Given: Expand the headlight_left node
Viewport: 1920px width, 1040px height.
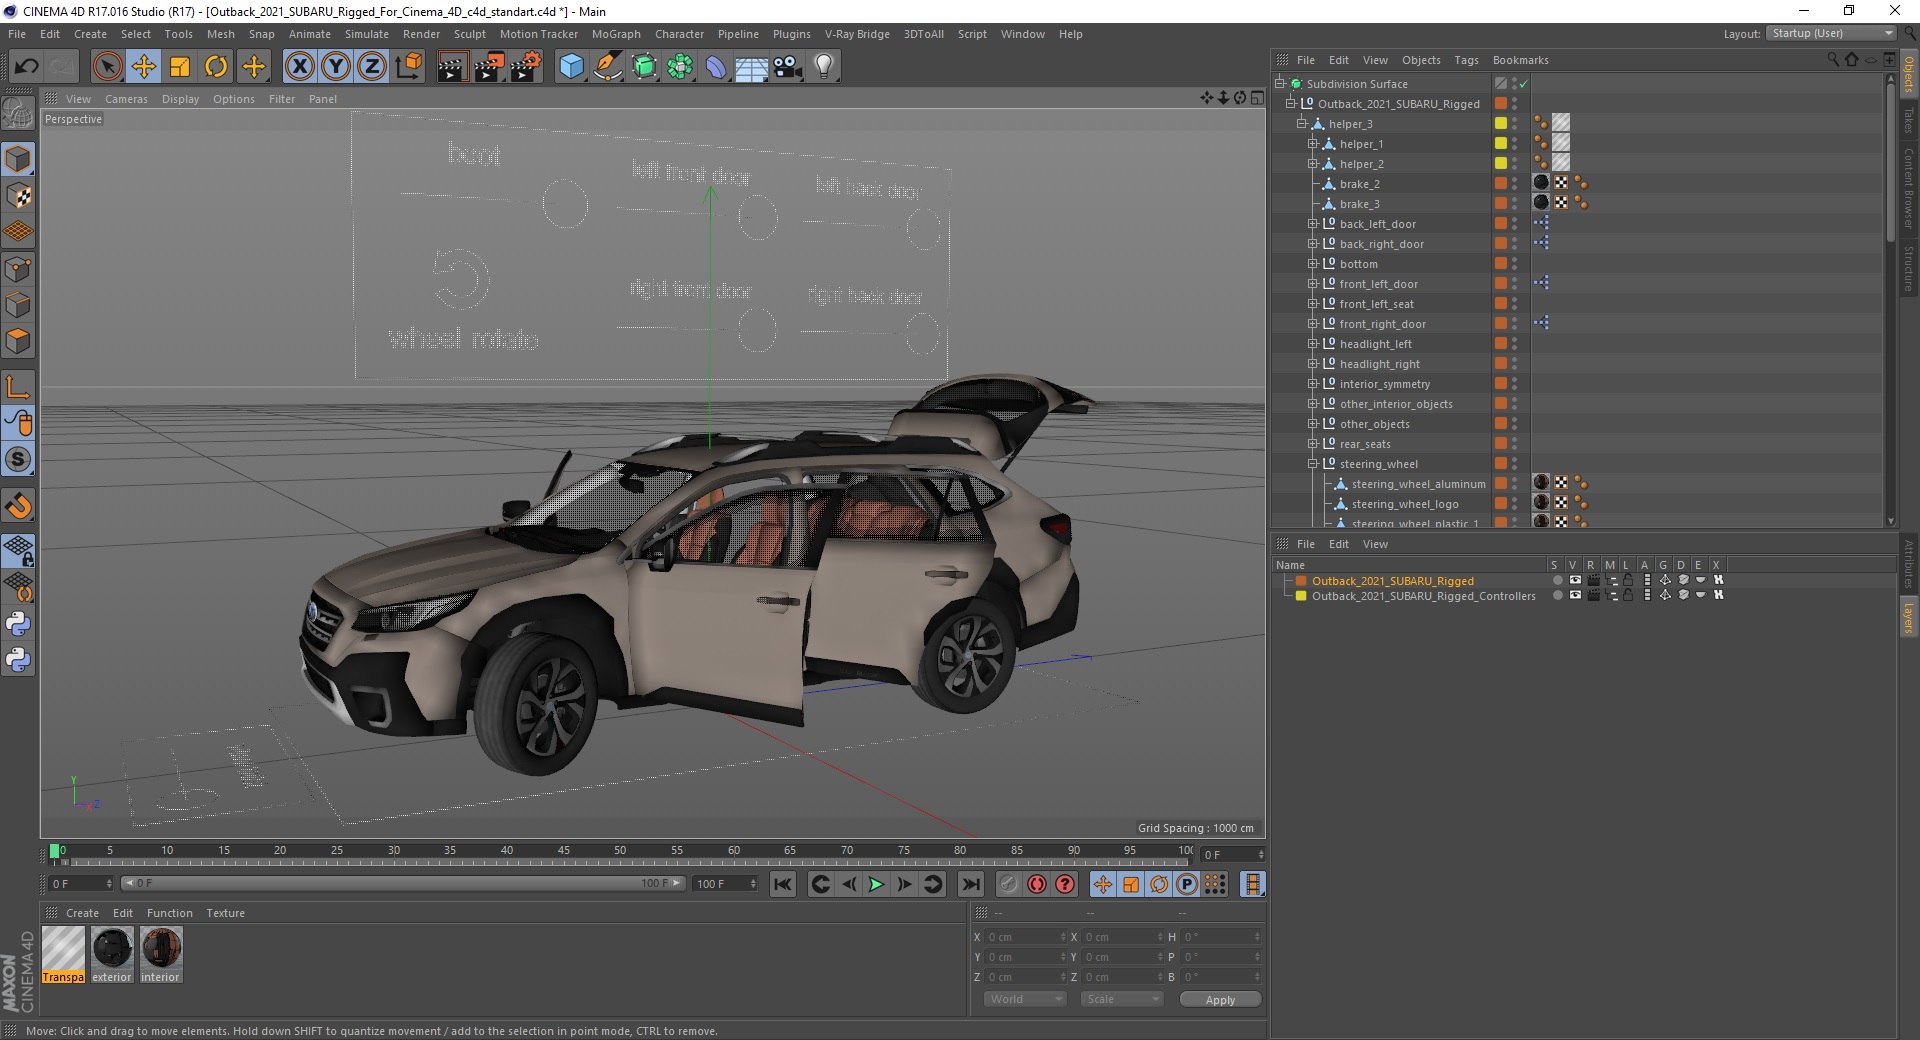Looking at the screenshot, I should [1313, 344].
